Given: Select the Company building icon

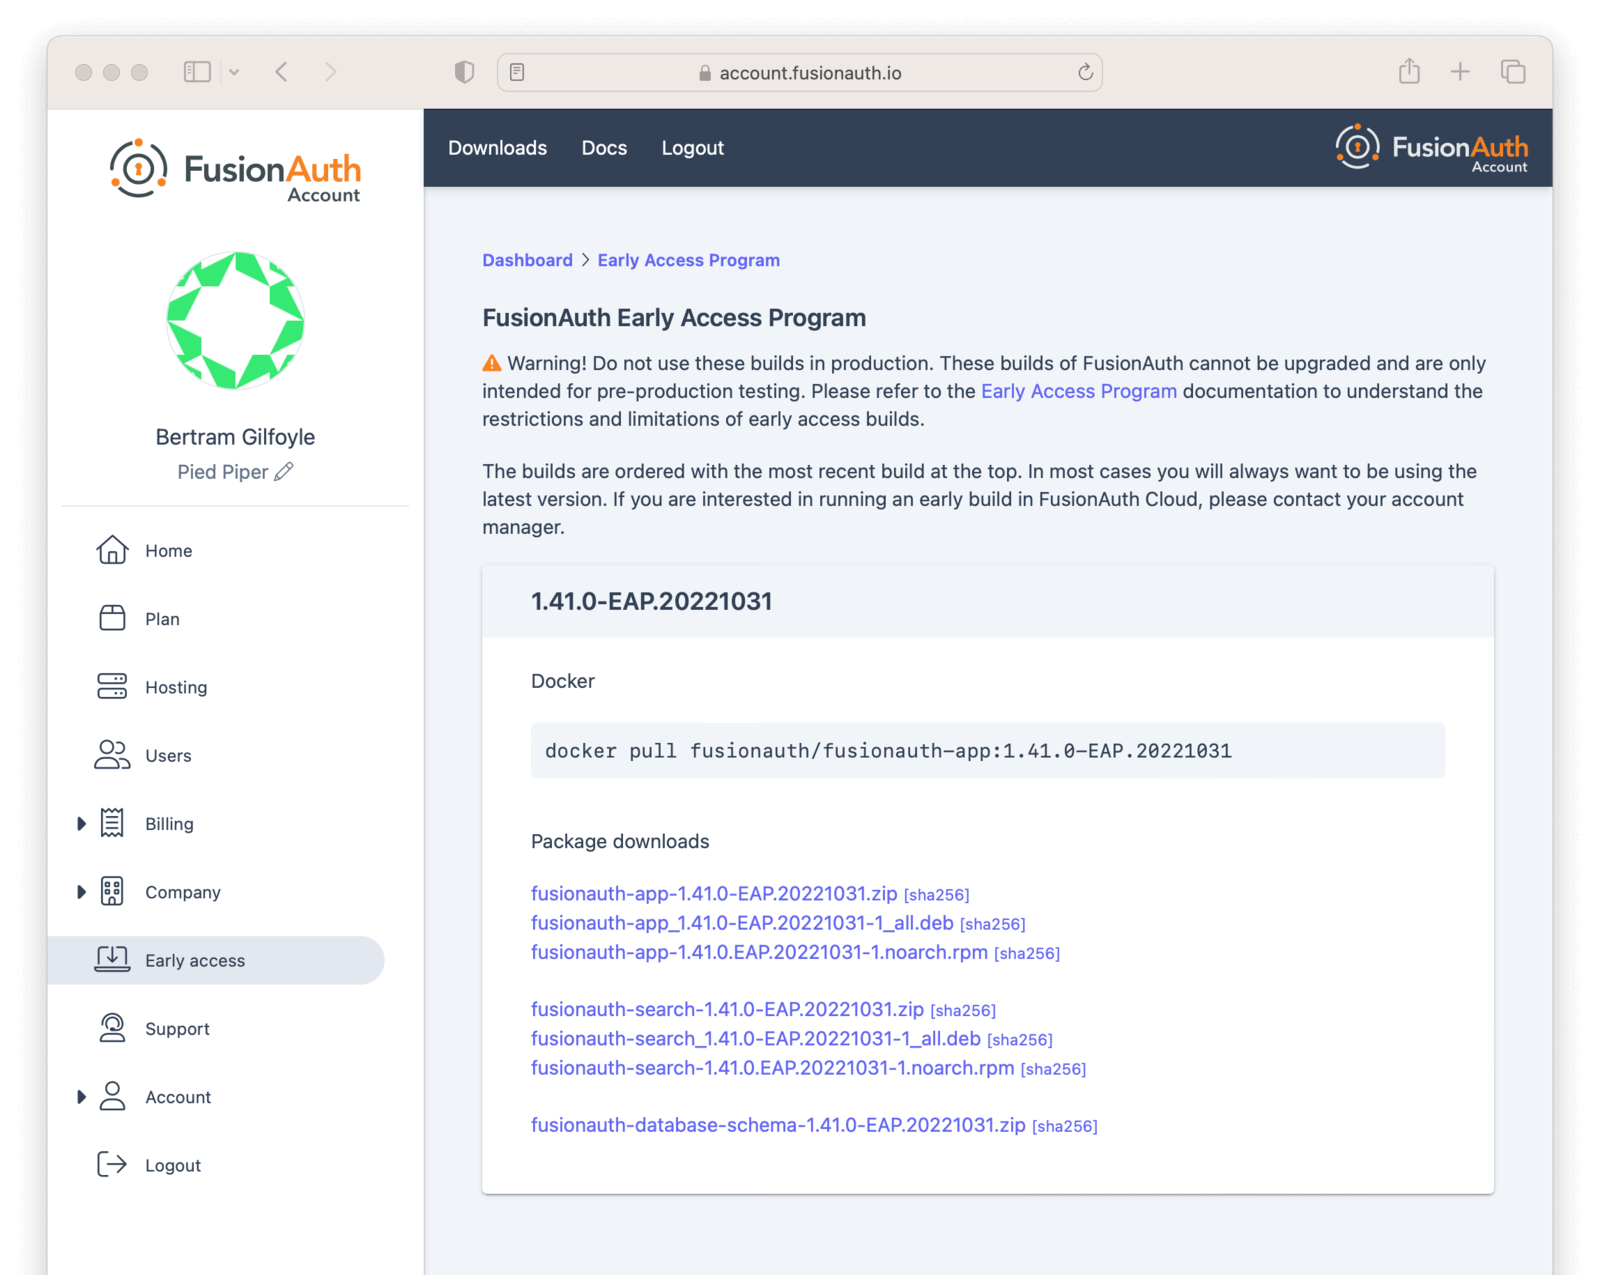Looking at the screenshot, I should pos(112,891).
